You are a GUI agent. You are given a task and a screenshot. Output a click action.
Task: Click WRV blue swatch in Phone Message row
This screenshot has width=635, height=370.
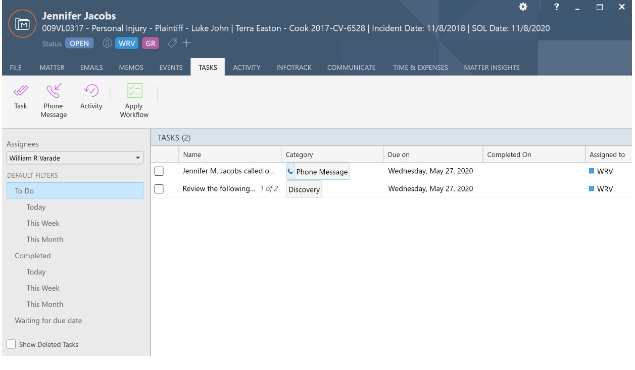[591, 171]
